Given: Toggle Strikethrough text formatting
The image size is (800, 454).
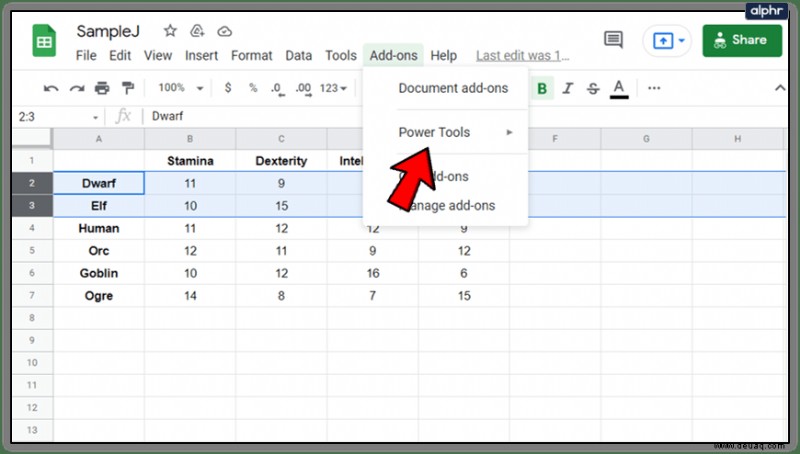Looking at the screenshot, I should 593,89.
